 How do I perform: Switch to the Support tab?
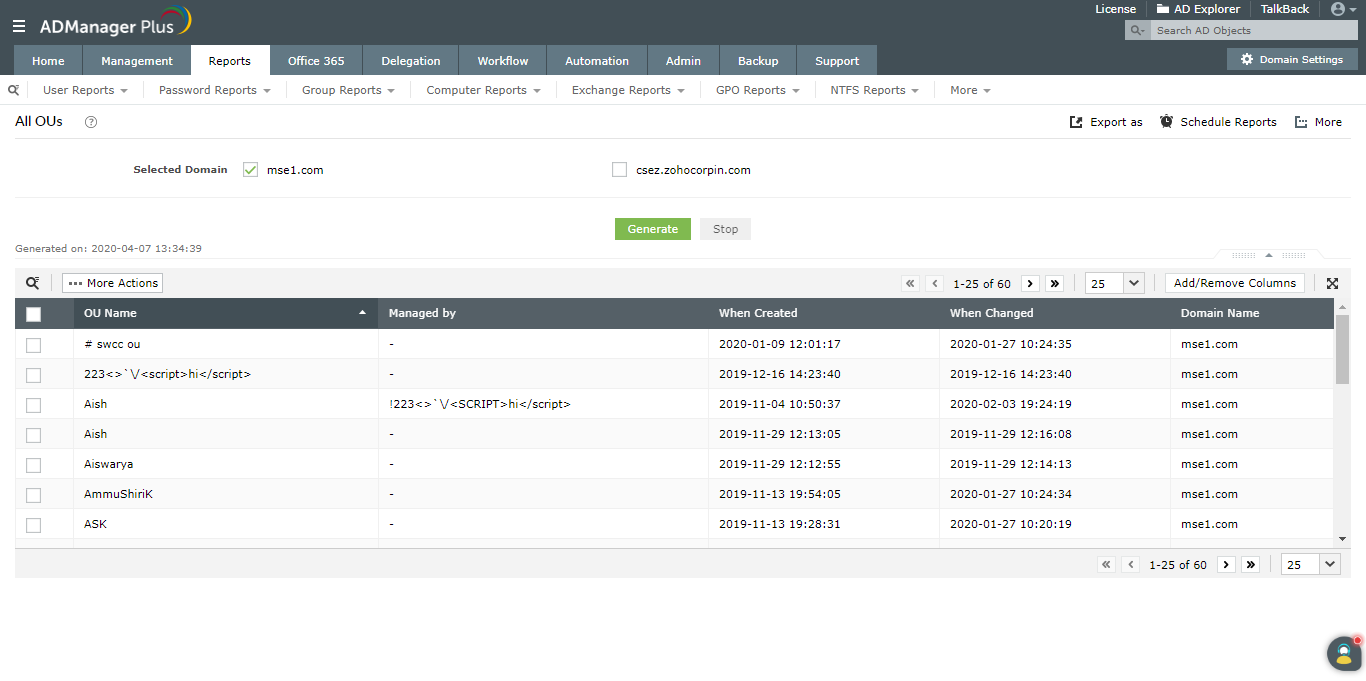click(x=837, y=60)
